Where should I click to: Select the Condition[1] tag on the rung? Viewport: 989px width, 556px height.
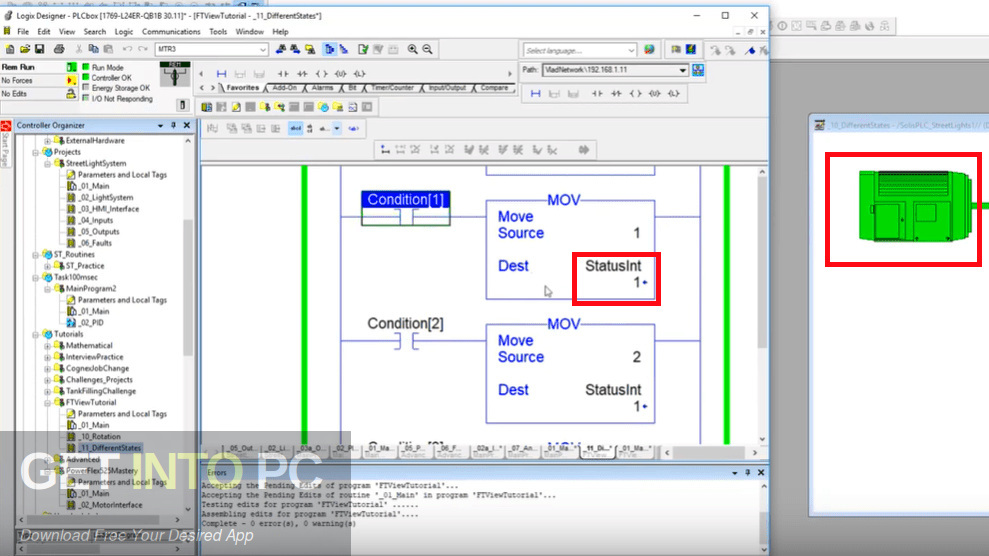pyautogui.click(x=406, y=199)
